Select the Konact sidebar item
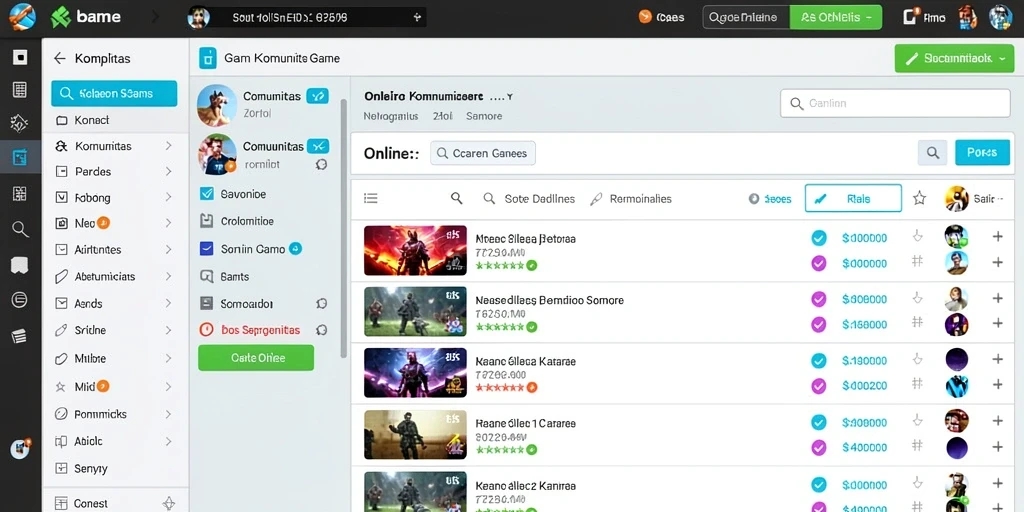 coord(116,120)
